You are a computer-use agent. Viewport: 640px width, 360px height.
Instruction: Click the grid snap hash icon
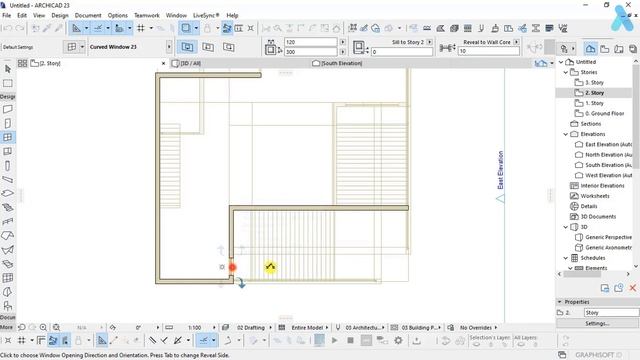(141, 28)
